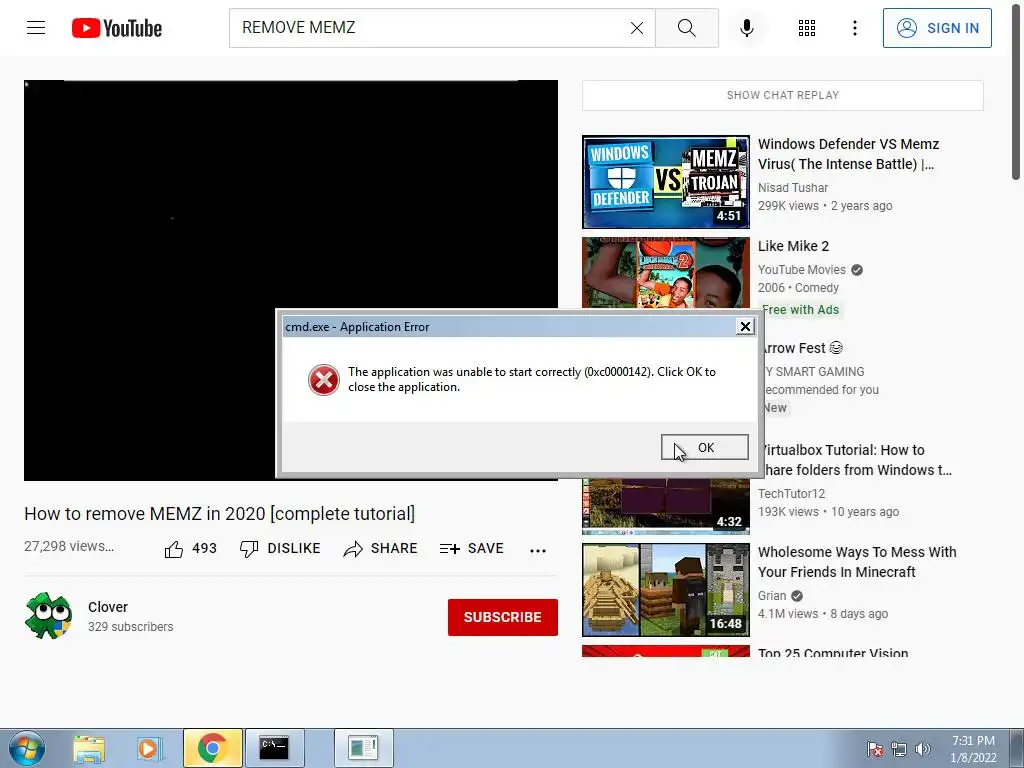Open the YouTube hamburger guide menu
This screenshot has height=768, width=1024.
[x=36, y=27]
